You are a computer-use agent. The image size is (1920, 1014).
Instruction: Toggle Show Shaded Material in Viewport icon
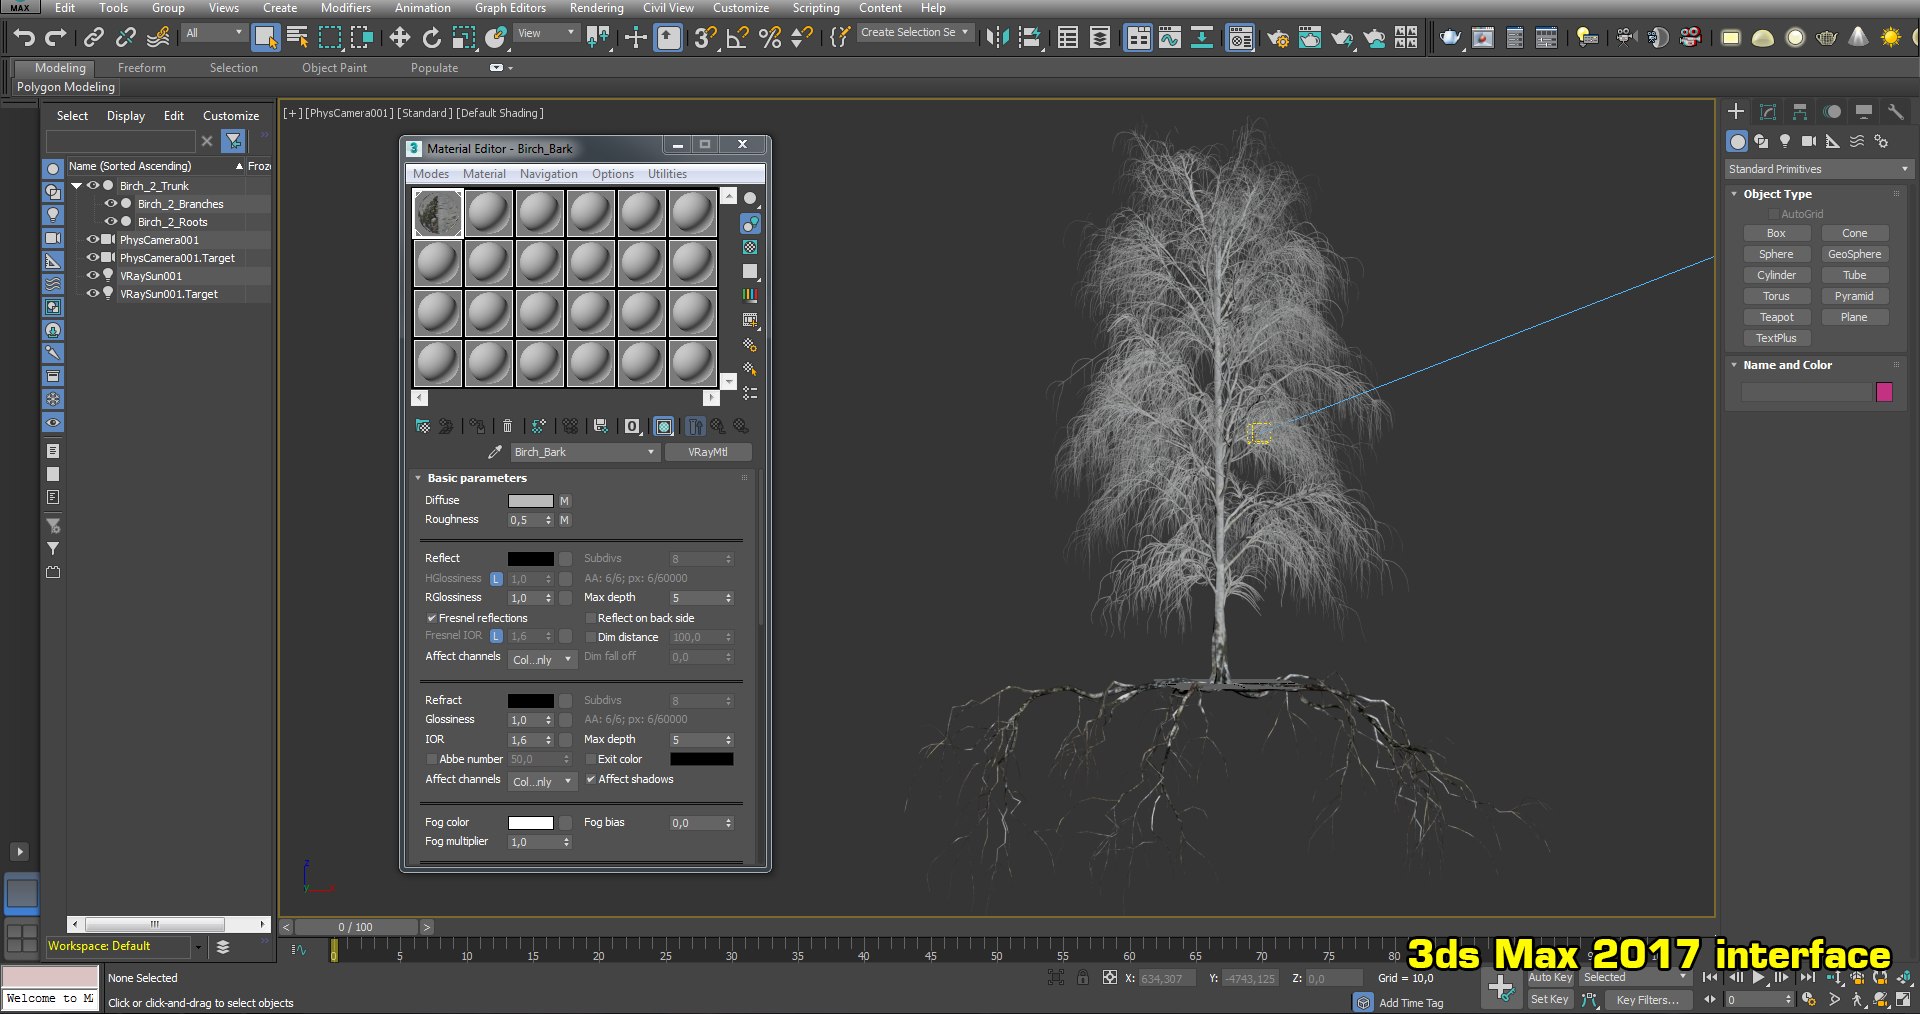pyautogui.click(x=664, y=427)
